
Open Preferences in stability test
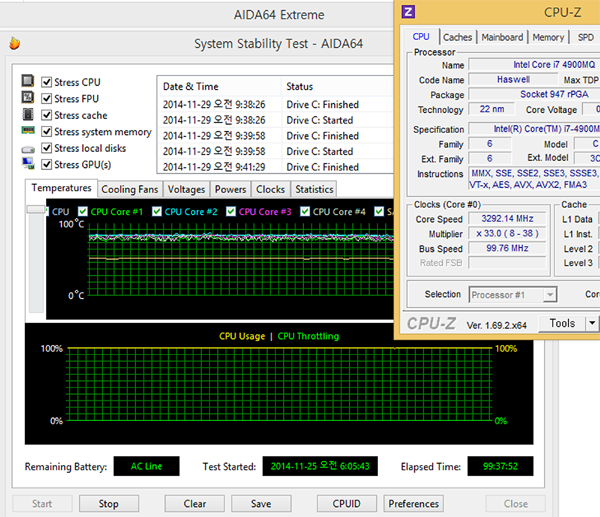414,504
